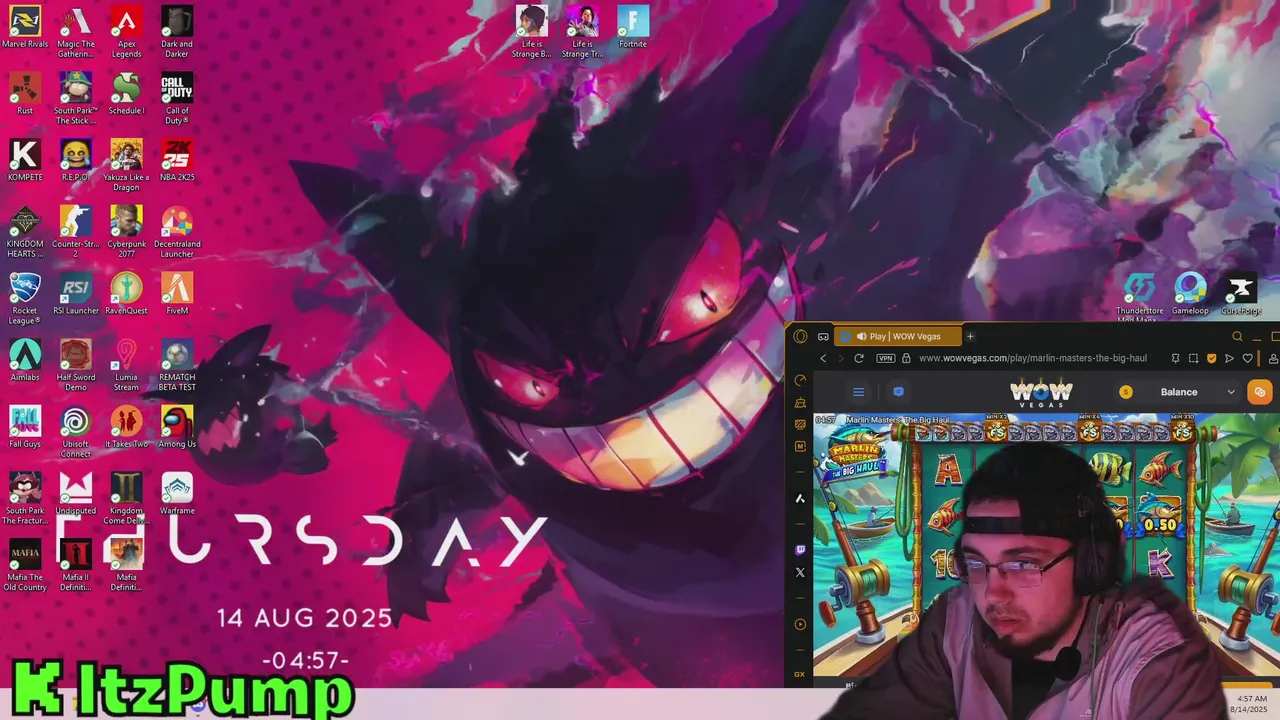Click the RavenQuest desktop icon
Screen dimensions: 1280x720
(126, 293)
